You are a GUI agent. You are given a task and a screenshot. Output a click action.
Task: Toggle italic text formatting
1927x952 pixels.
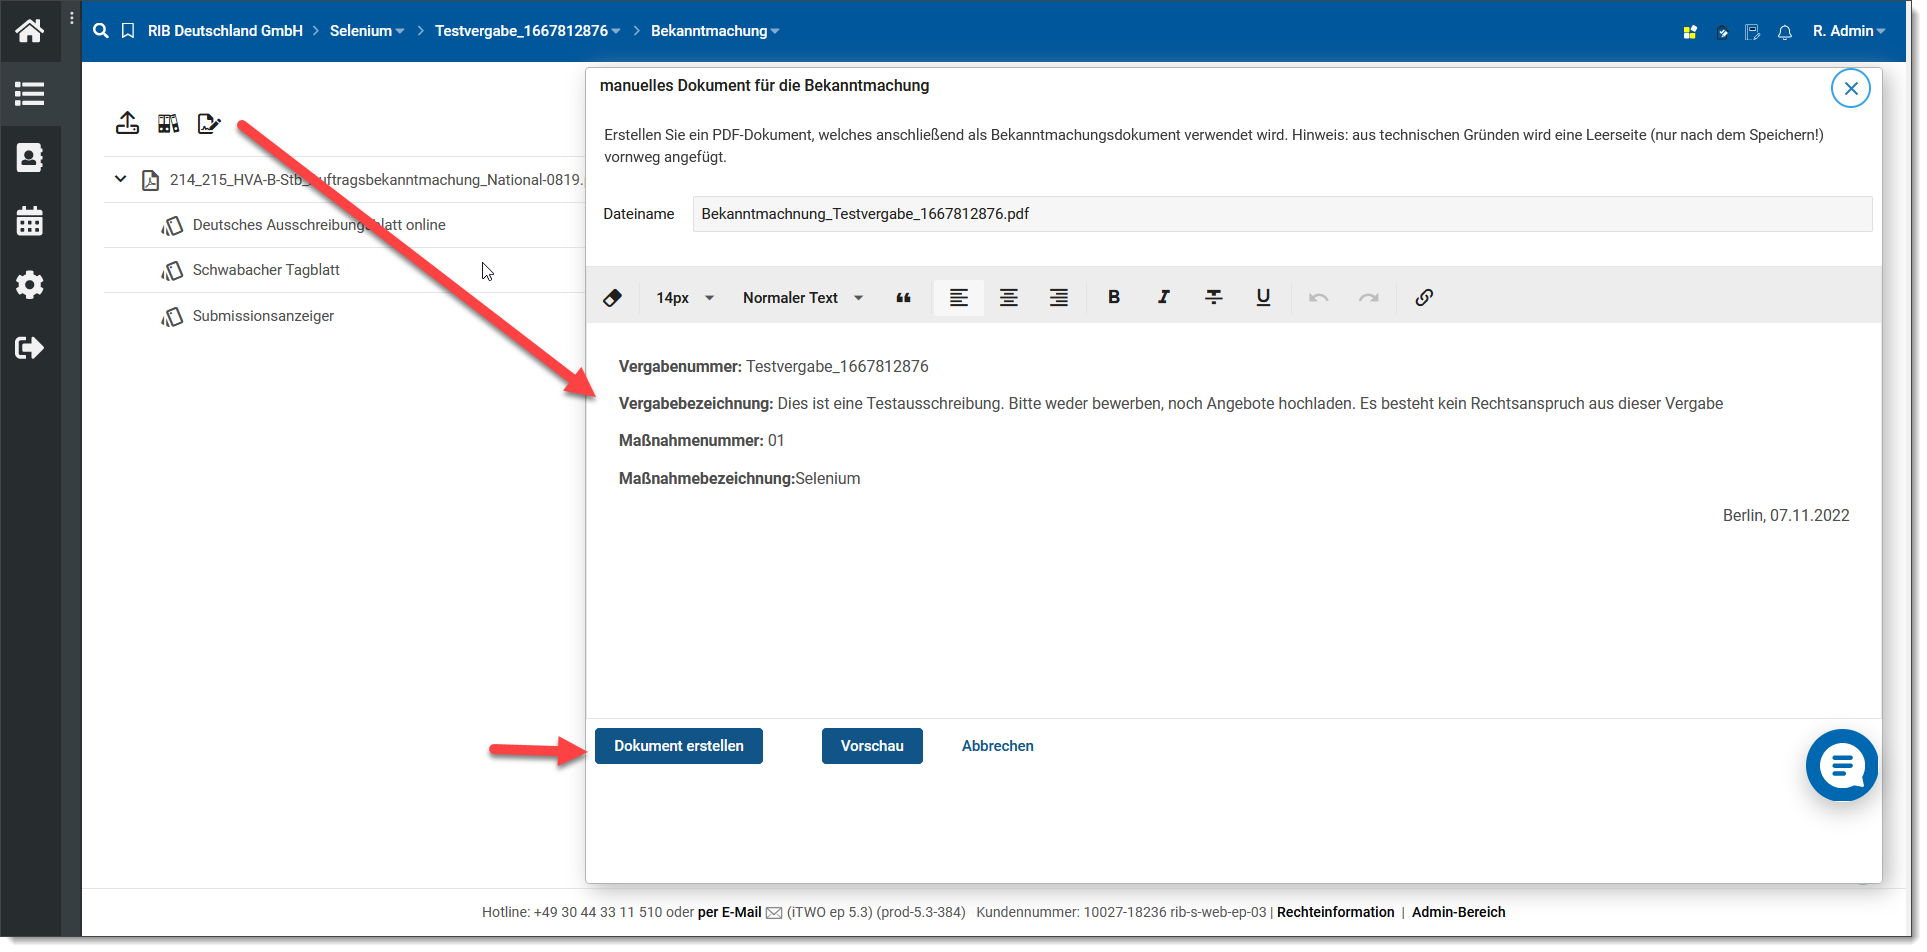(x=1163, y=297)
